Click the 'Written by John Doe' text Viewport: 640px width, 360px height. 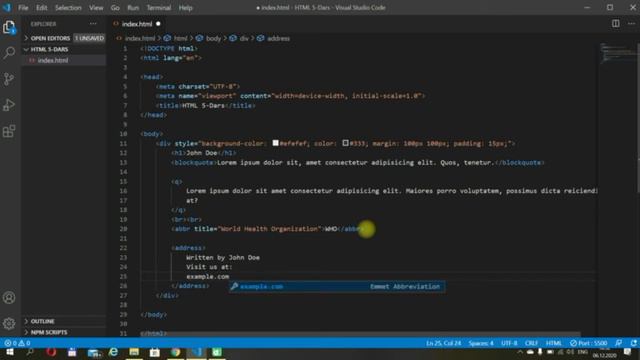(223, 258)
